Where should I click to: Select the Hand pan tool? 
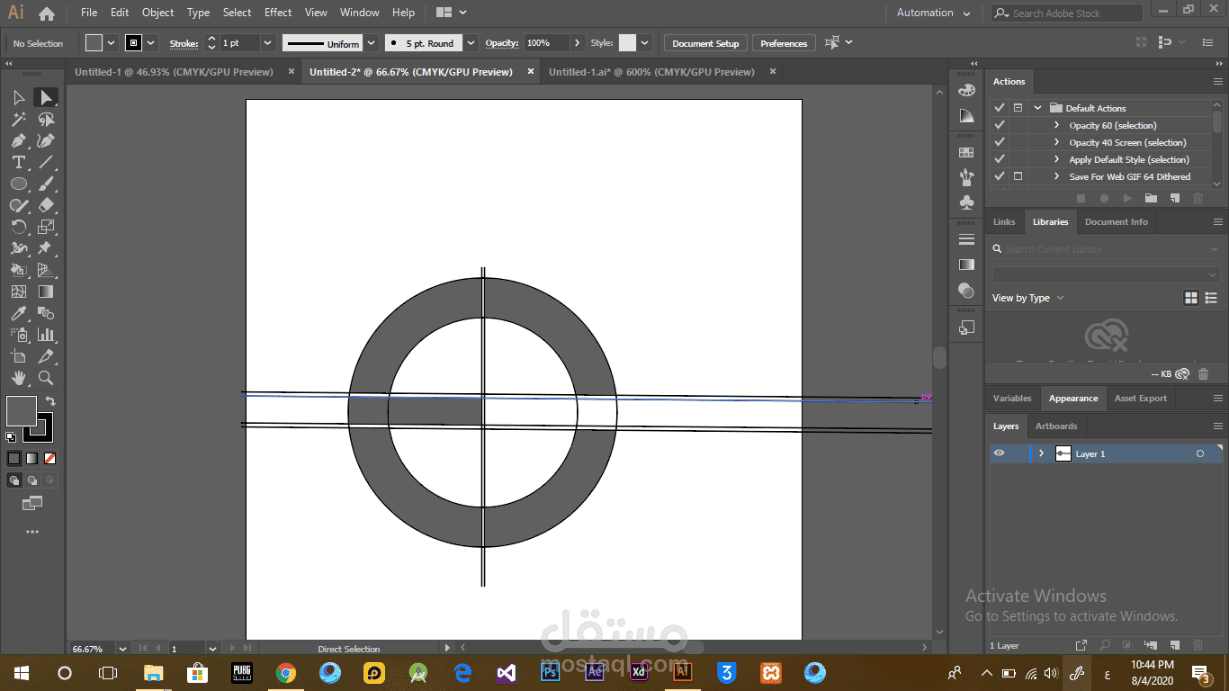[18, 378]
